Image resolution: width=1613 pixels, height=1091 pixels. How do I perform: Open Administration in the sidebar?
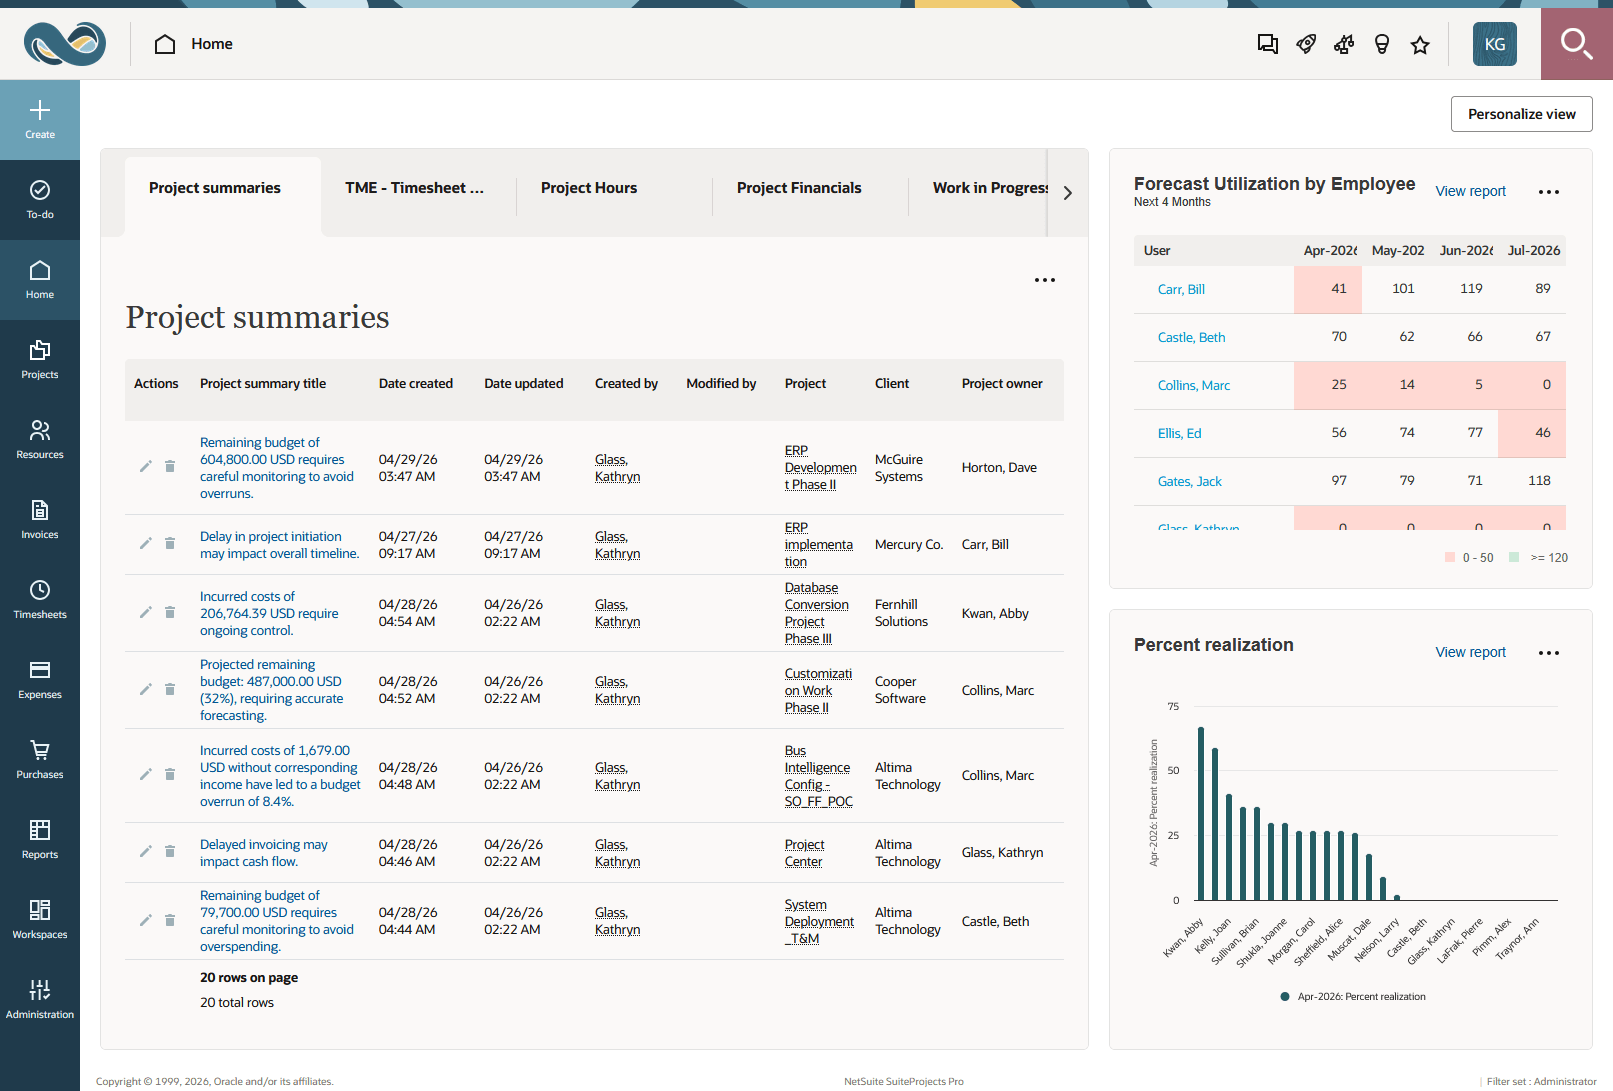point(40,1000)
